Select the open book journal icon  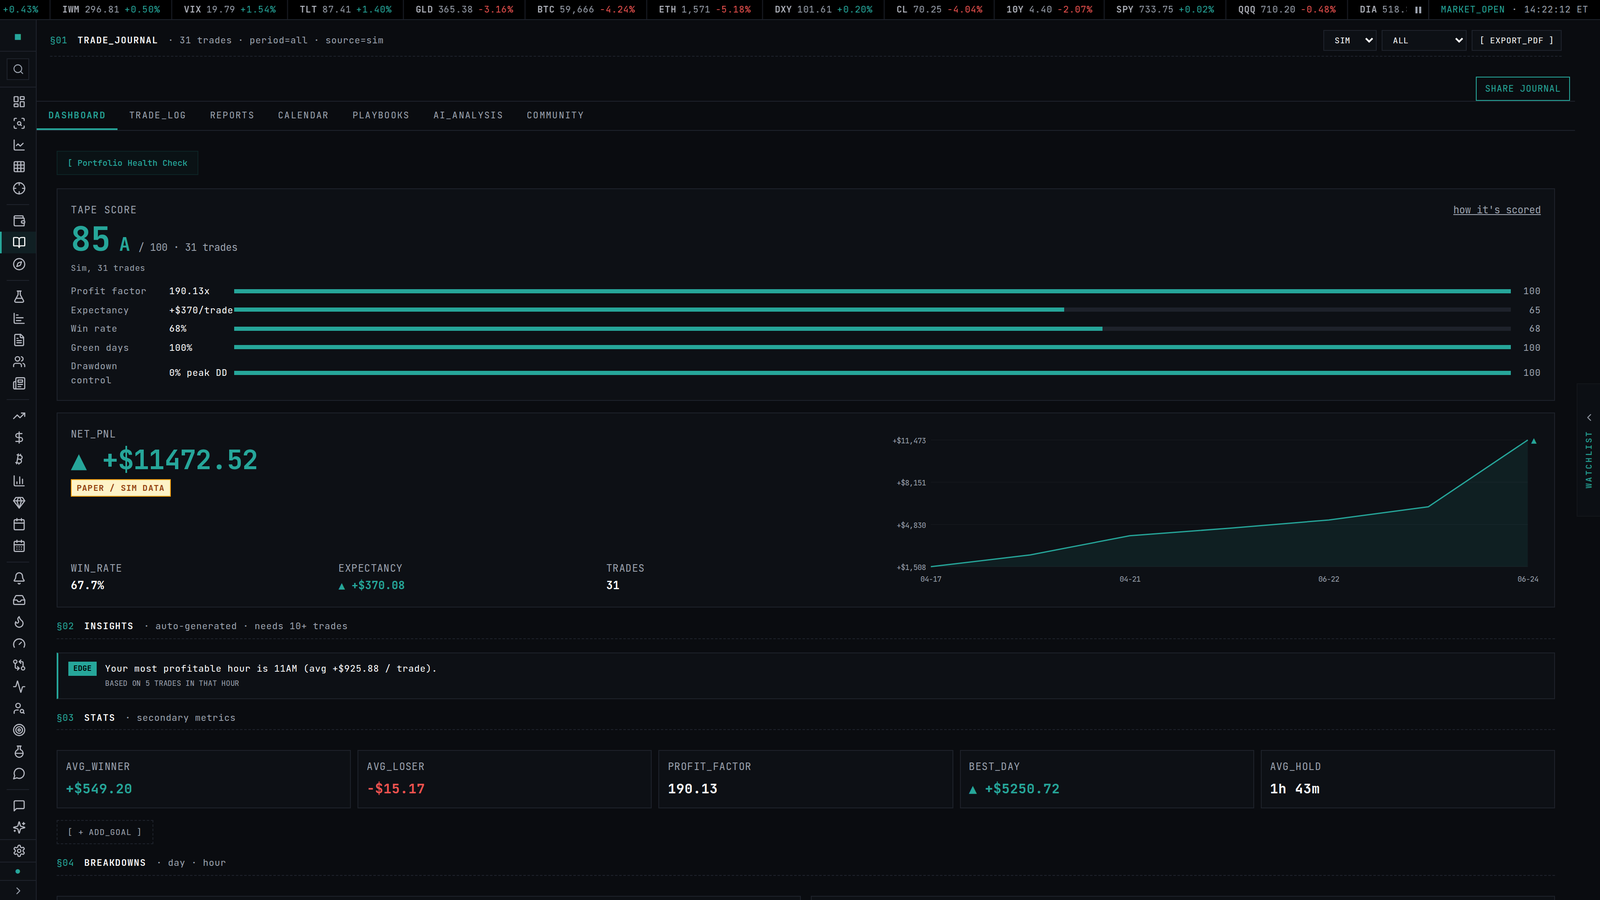(18, 243)
